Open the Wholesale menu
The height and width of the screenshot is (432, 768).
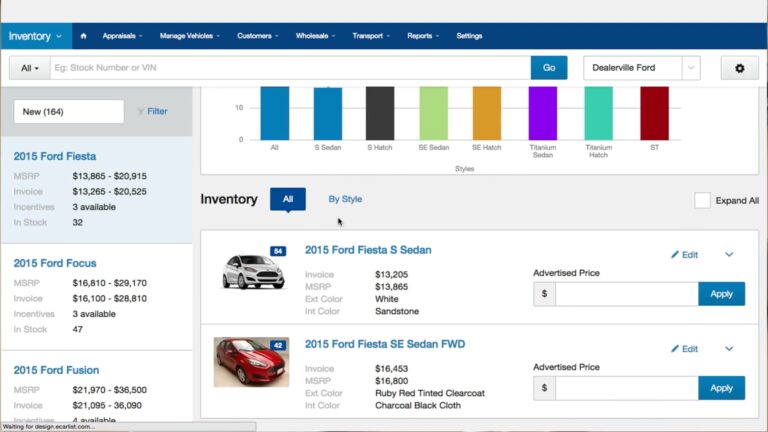pos(315,36)
